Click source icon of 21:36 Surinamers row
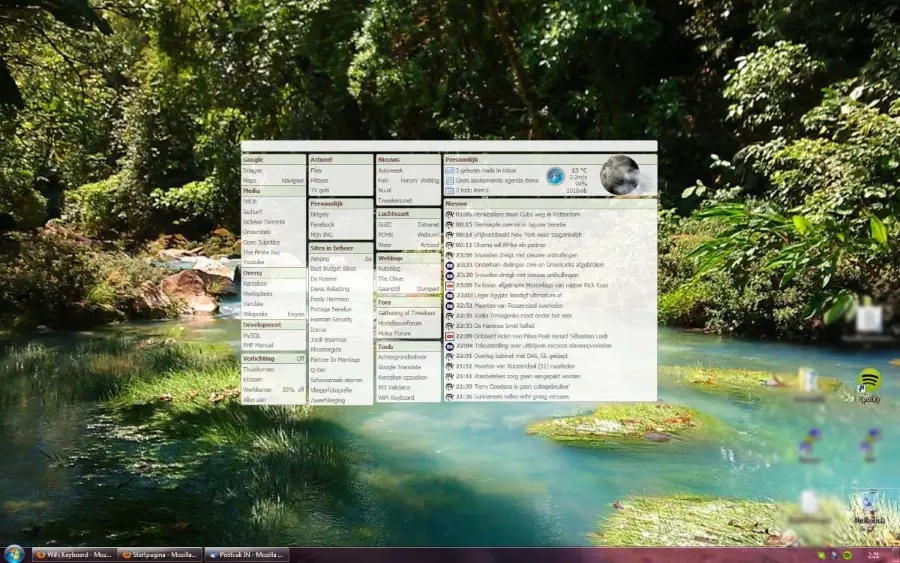Screen dimensions: 900x563 (x=450, y=397)
